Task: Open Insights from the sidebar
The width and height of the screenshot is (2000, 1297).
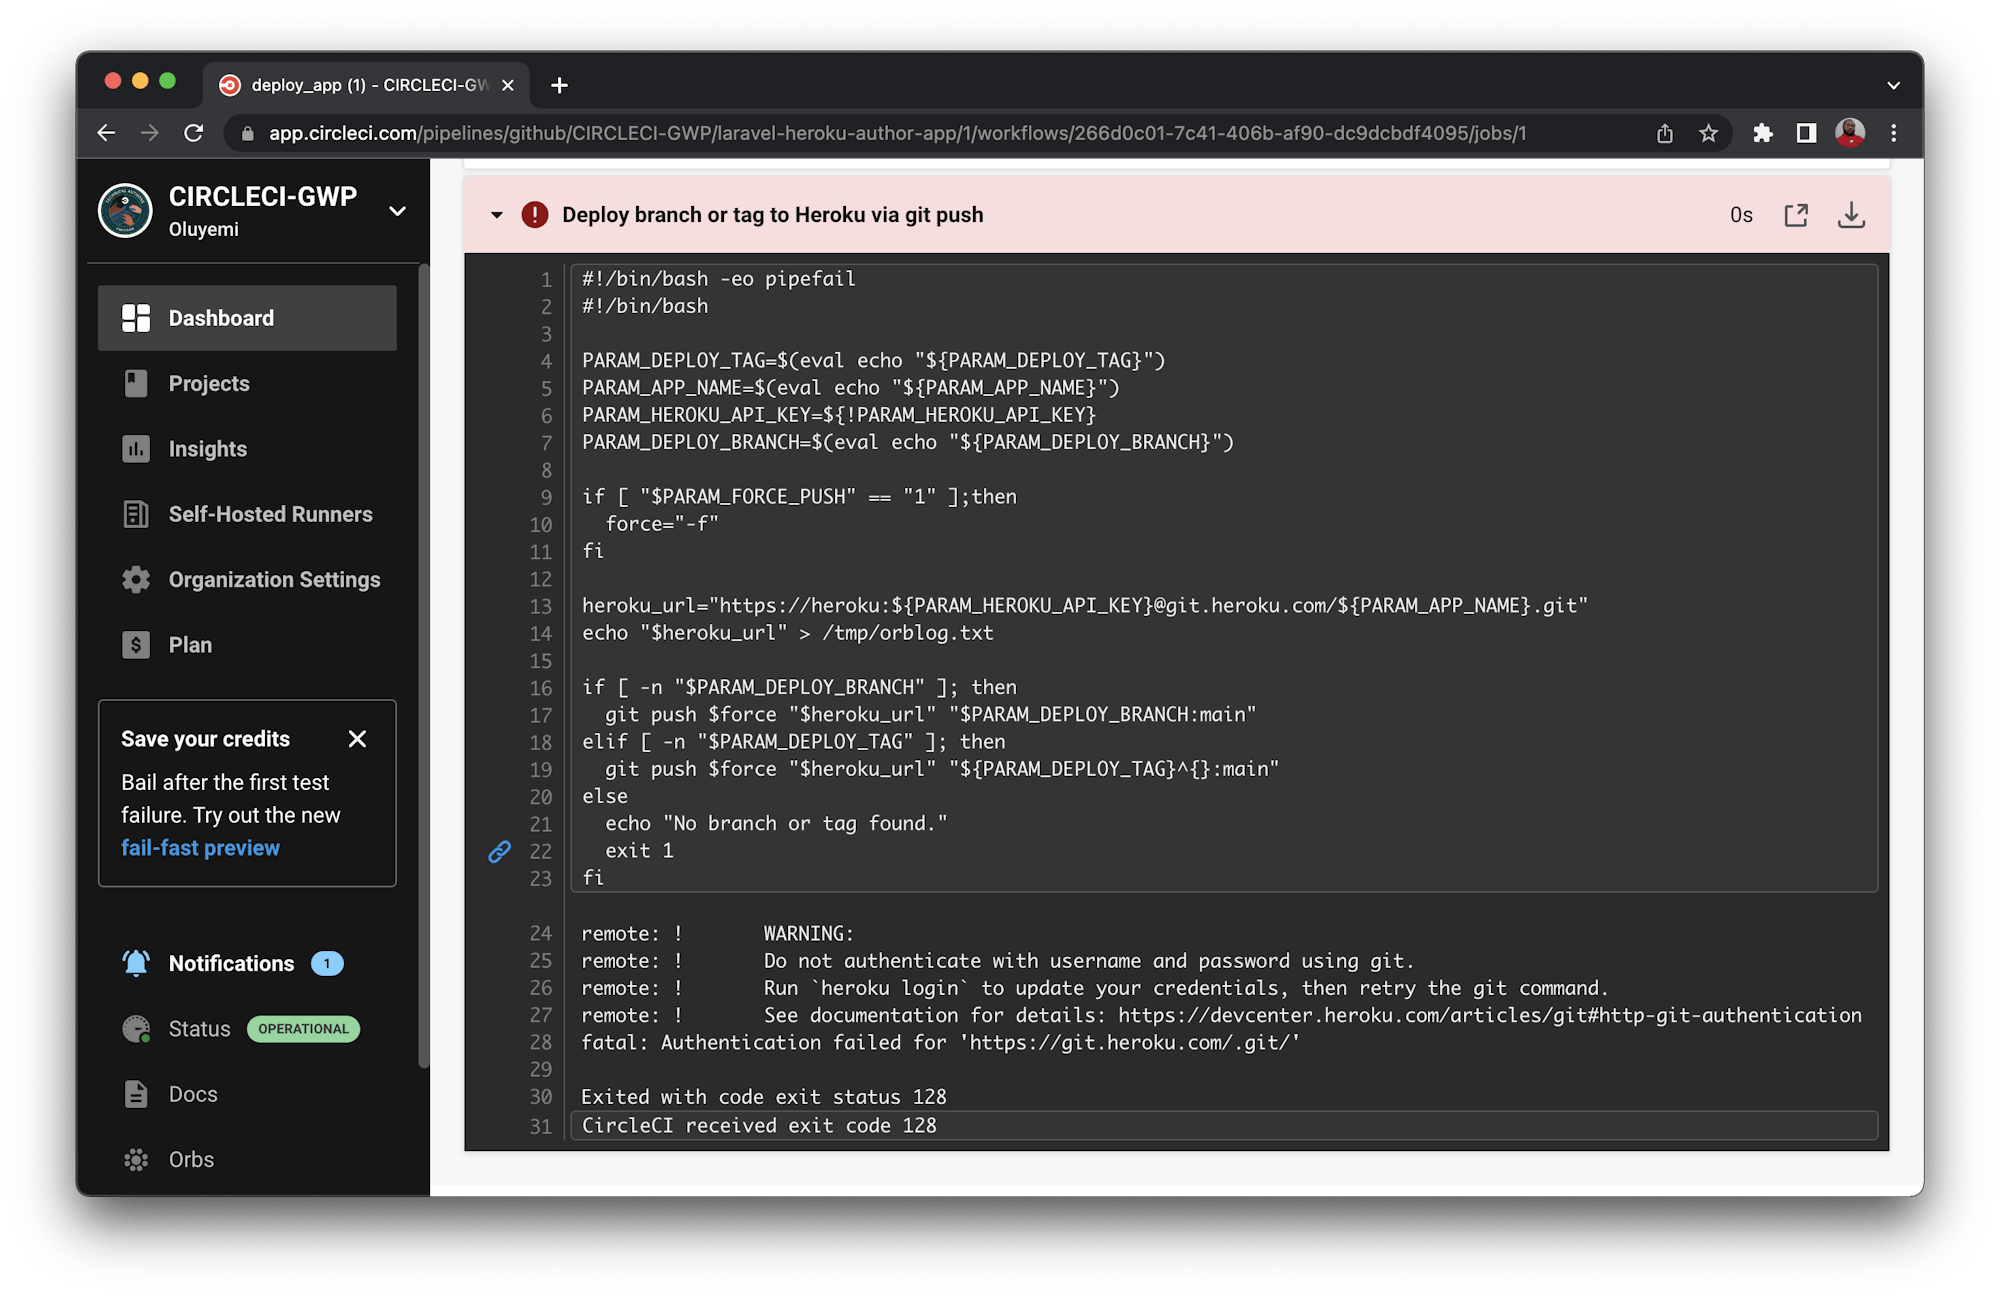Action: point(207,449)
